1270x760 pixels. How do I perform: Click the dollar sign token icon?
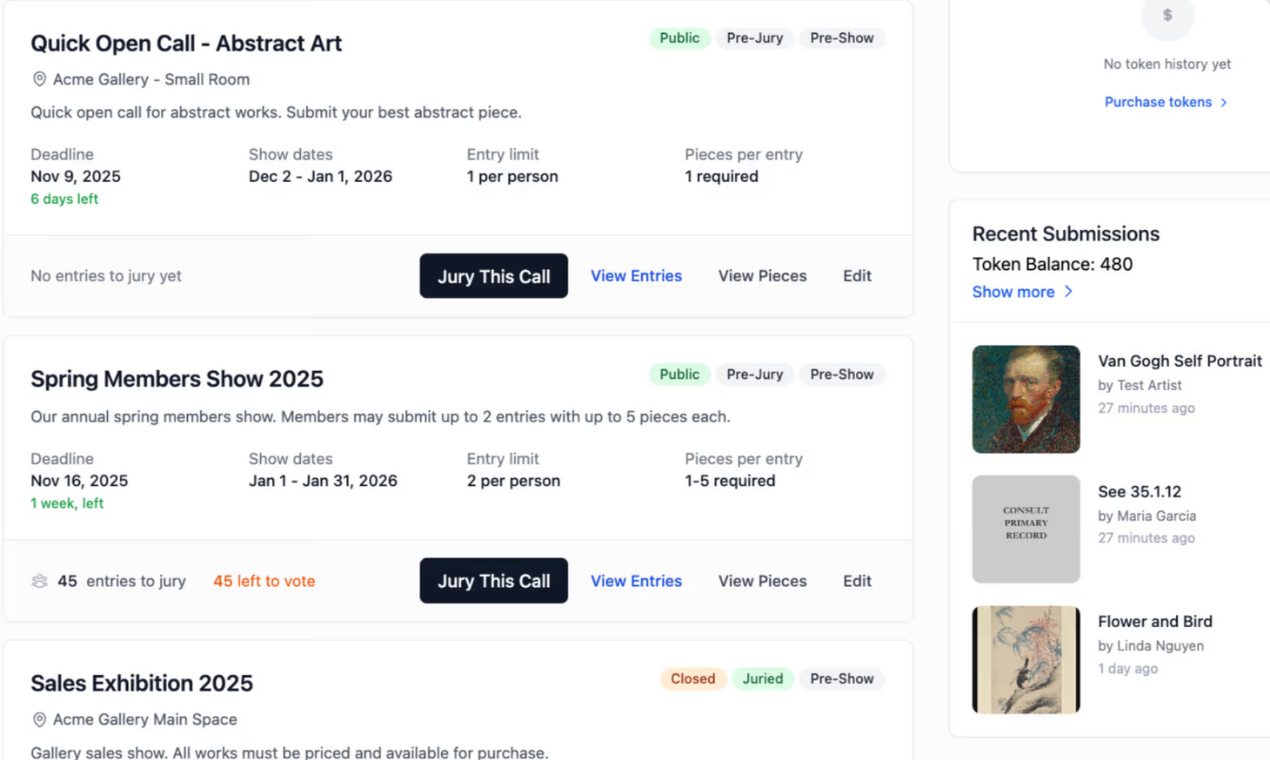pos(1167,16)
